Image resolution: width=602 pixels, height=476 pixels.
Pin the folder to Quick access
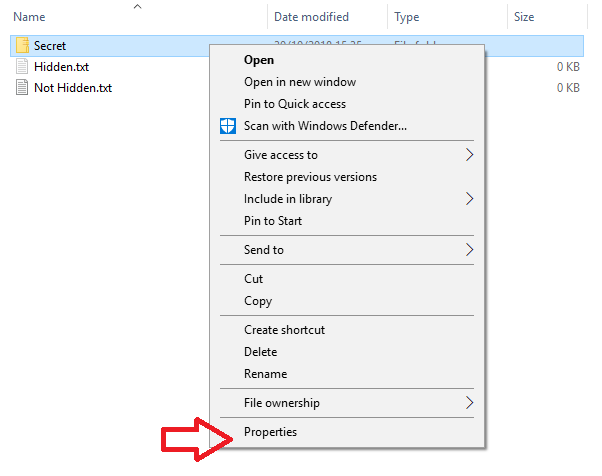tap(294, 104)
